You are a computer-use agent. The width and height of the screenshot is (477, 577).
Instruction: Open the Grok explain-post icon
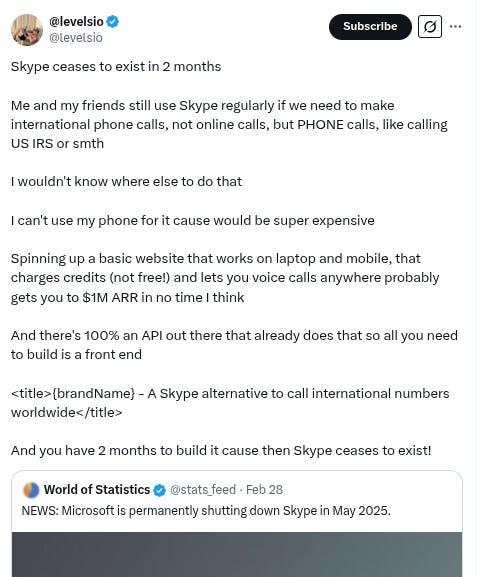coord(430,26)
